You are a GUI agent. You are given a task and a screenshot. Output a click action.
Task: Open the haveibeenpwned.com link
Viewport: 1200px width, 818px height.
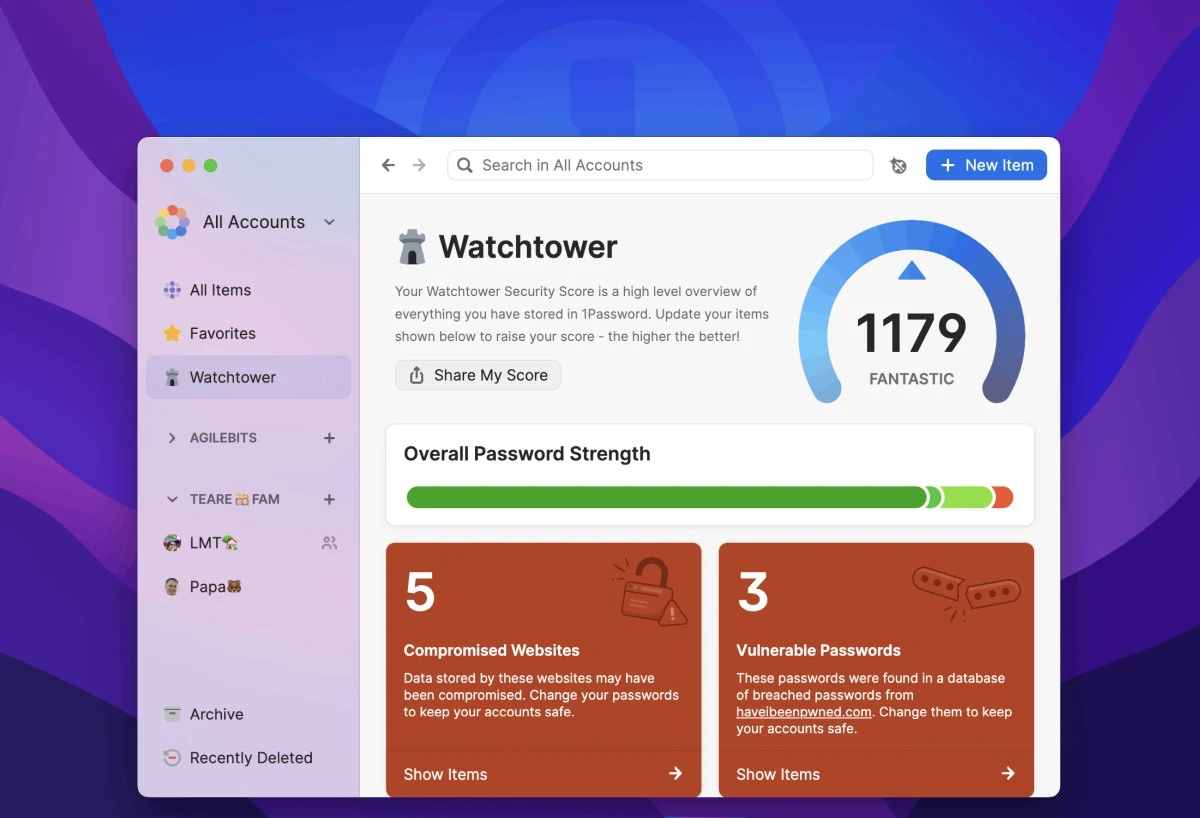(x=805, y=711)
